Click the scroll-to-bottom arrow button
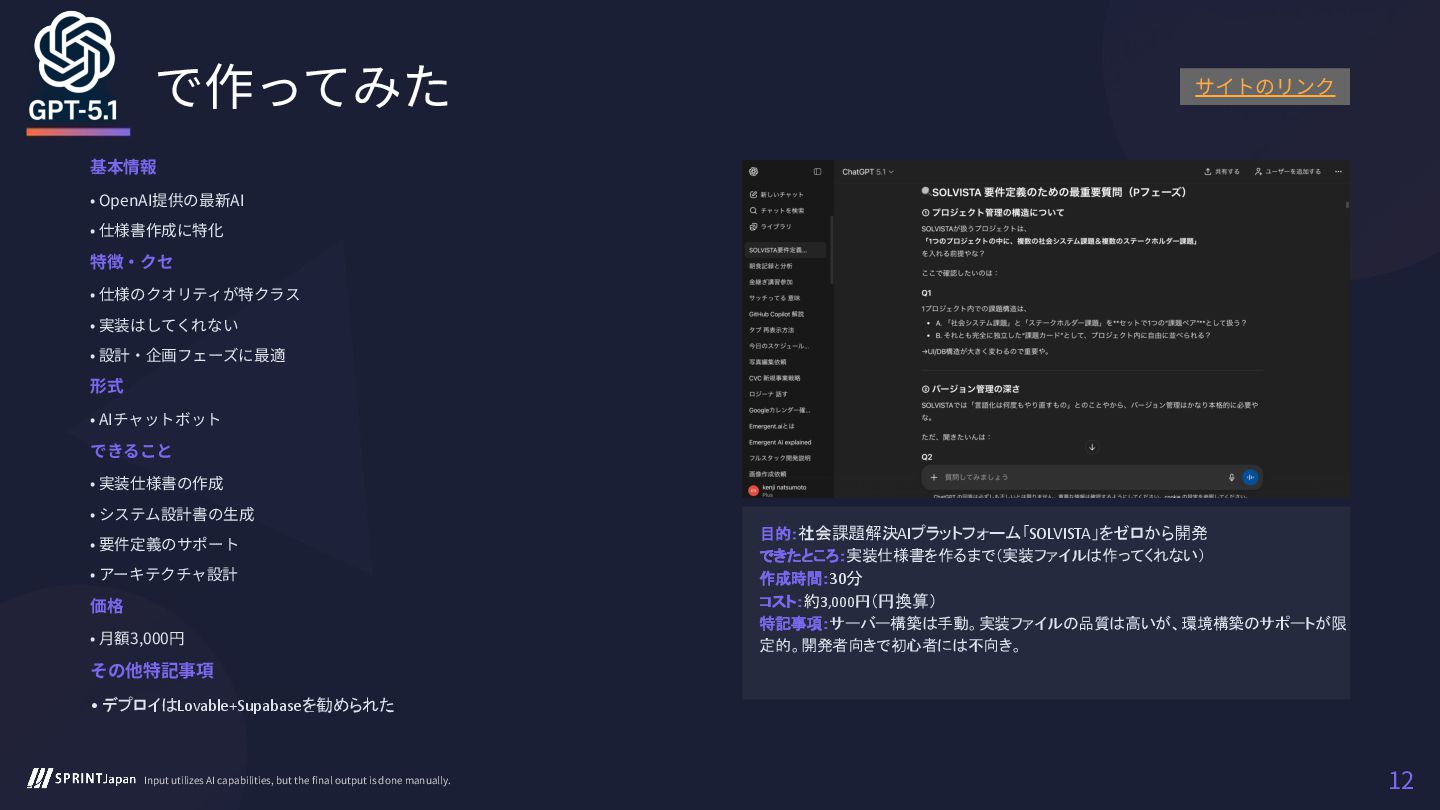 (x=1092, y=447)
